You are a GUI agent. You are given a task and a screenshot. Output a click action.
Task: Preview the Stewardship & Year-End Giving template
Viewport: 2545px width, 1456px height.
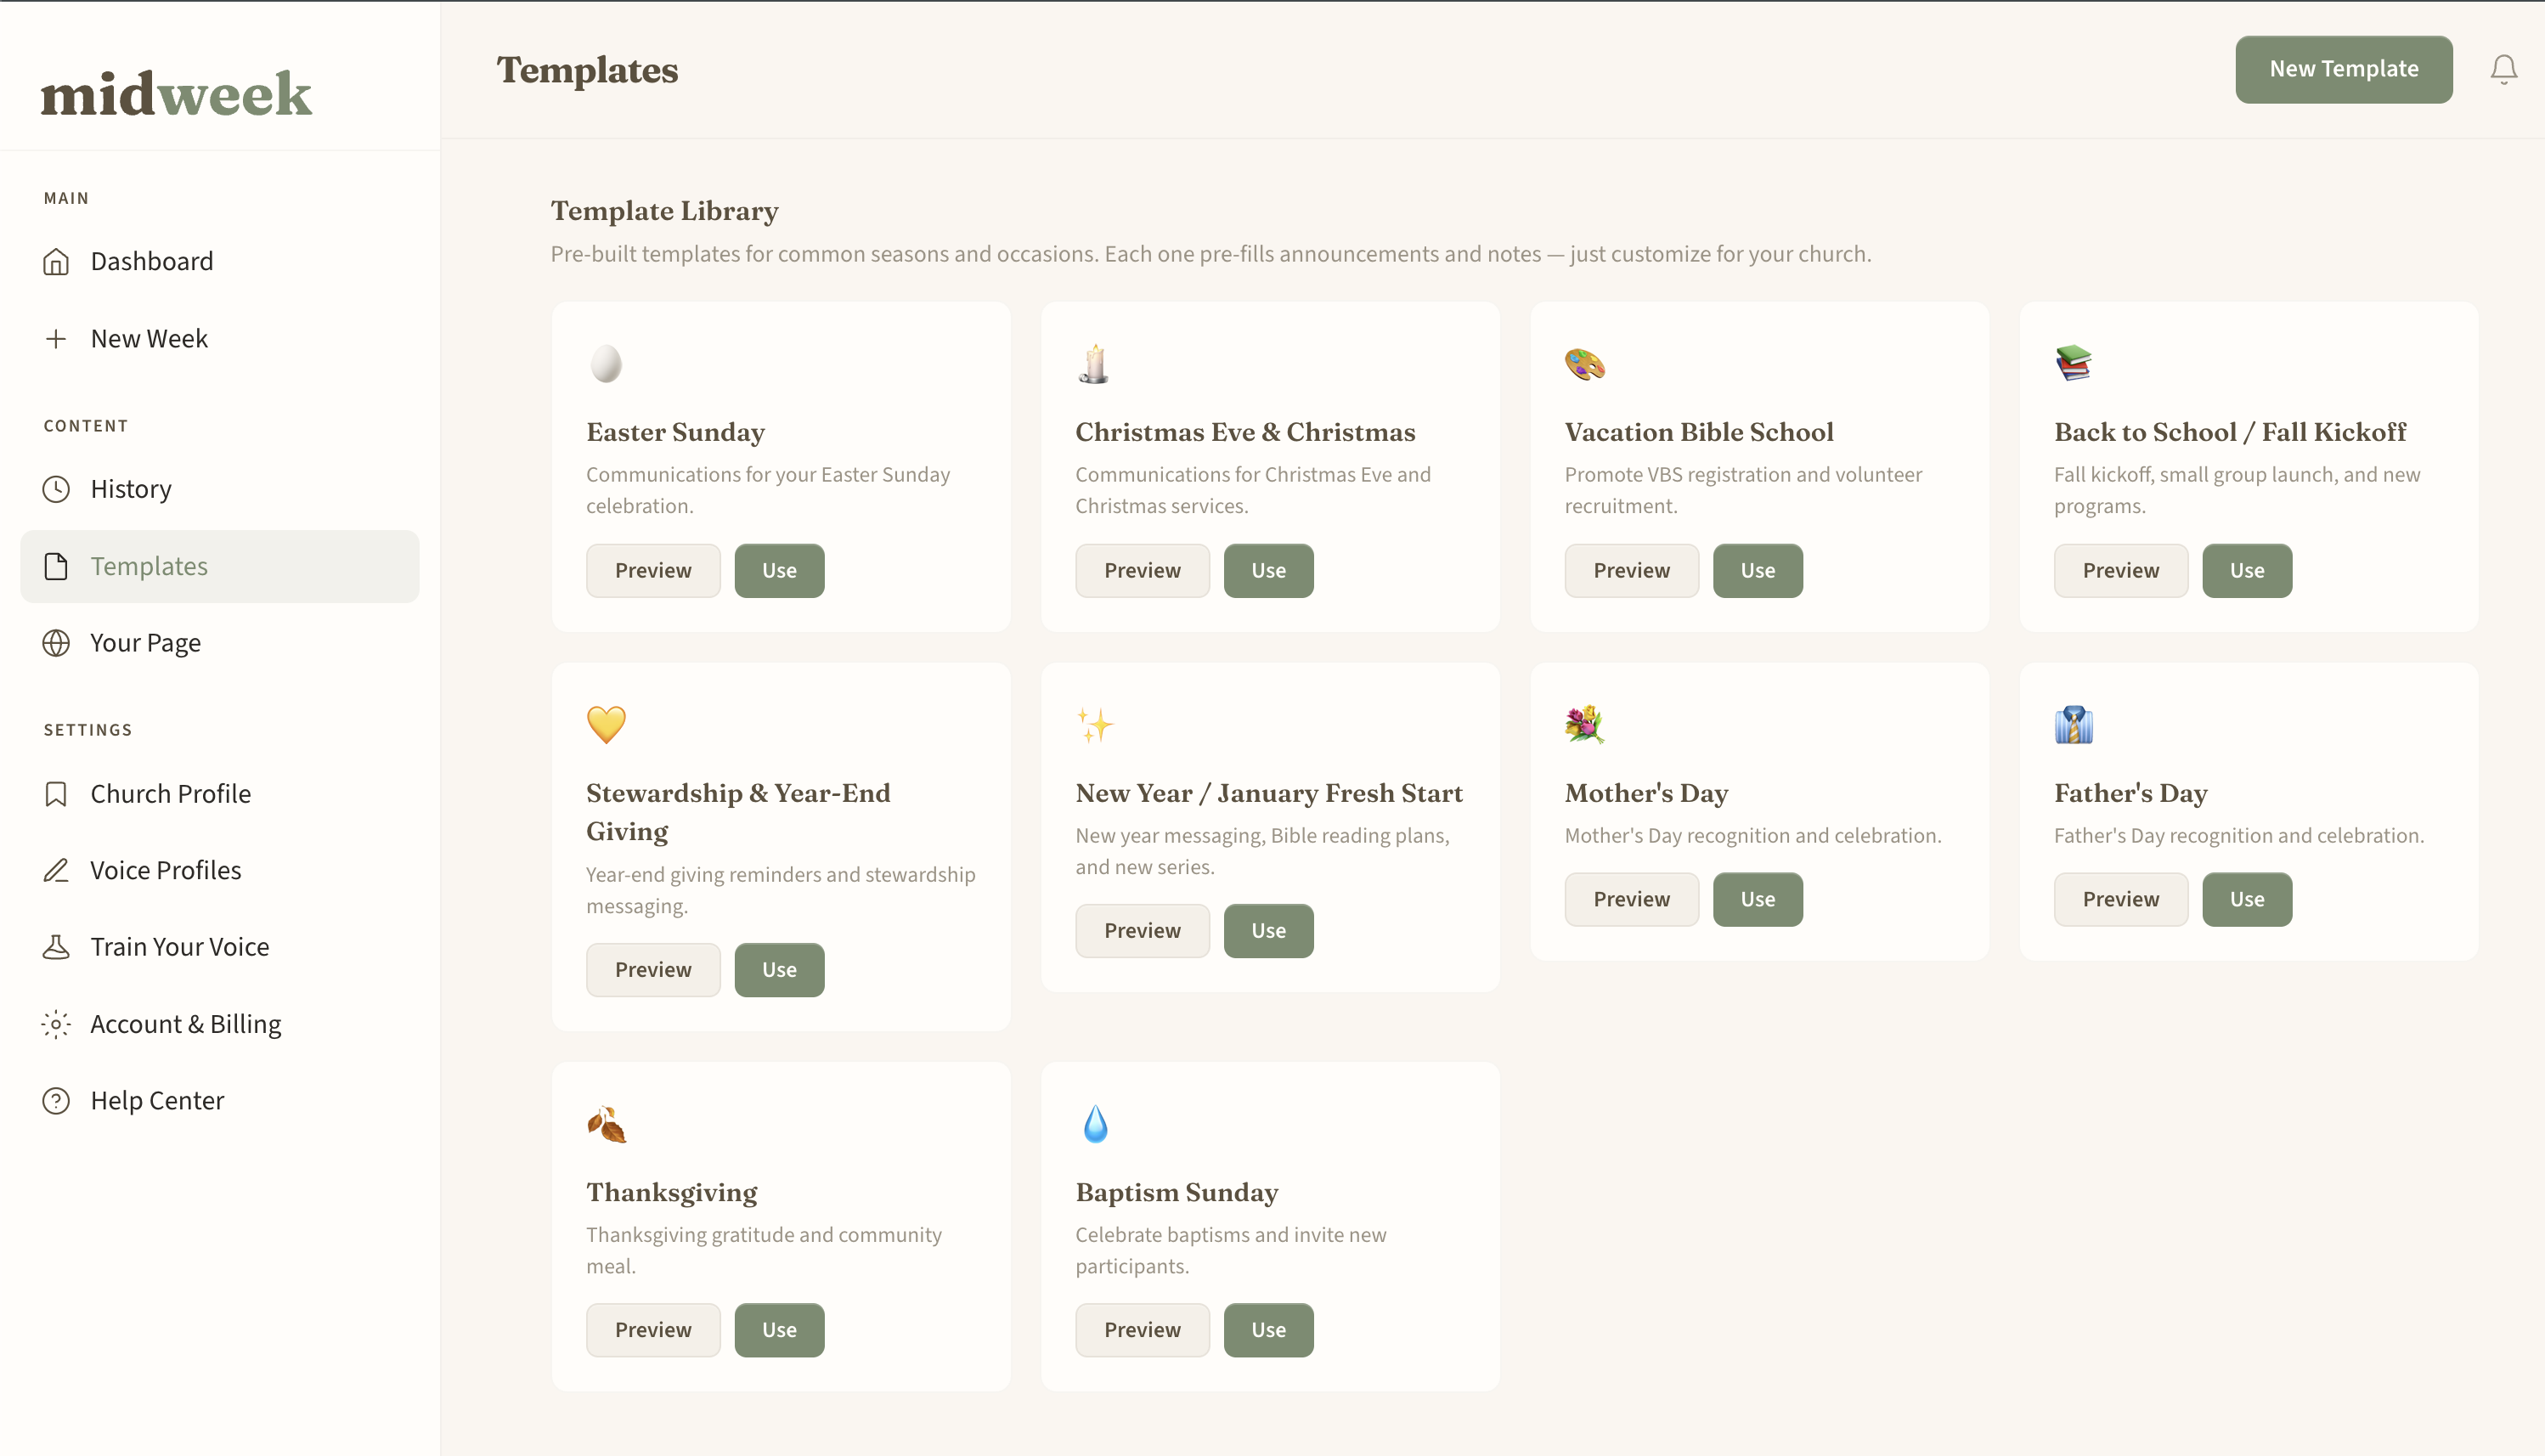point(653,970)
